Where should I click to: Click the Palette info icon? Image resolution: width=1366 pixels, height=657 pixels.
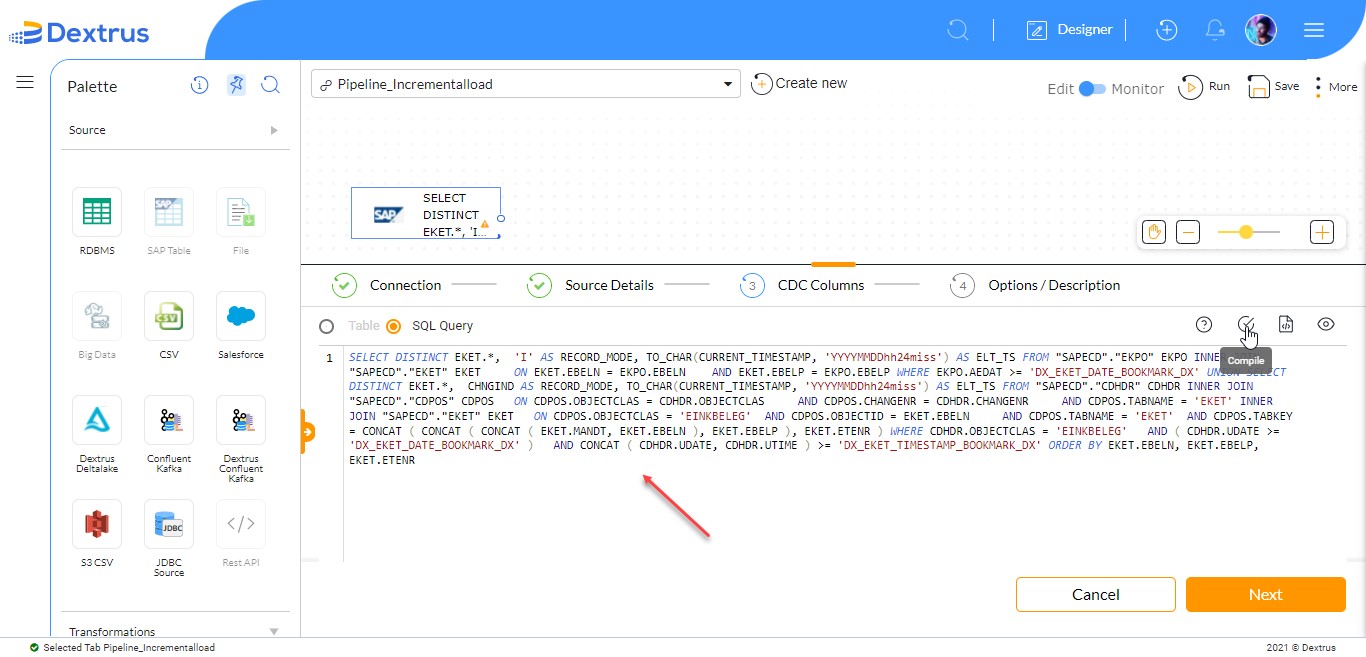199,85
